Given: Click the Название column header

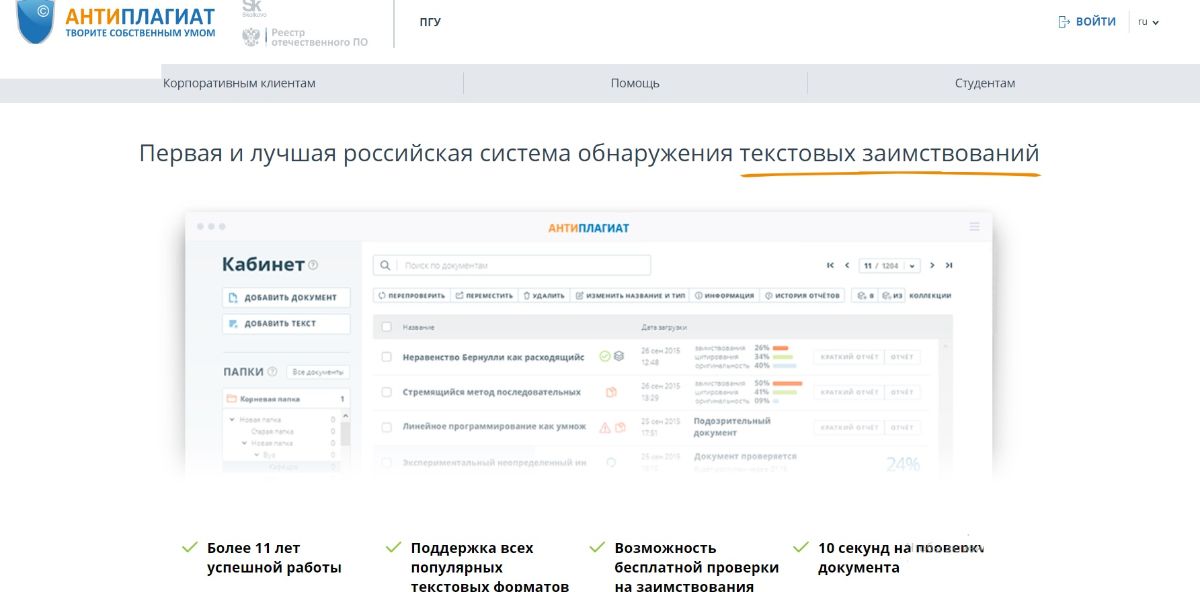Looking at the screenshot, I should [419, 327].
